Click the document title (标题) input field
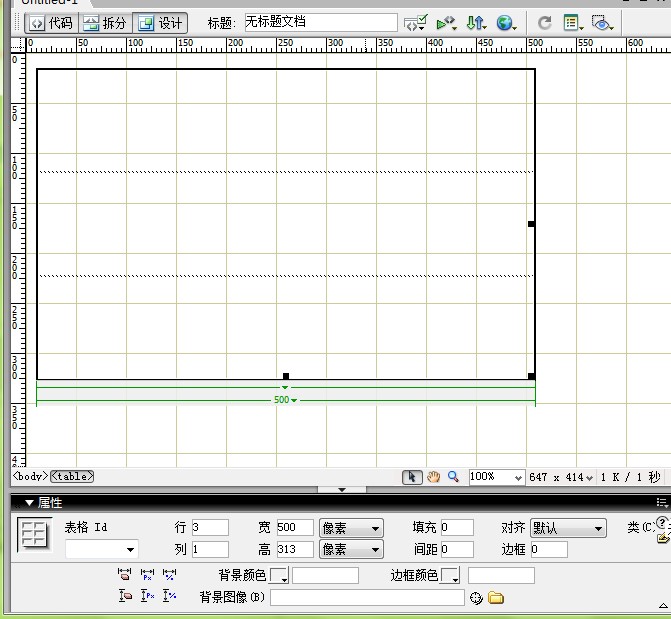This screenshot has height=619, width=671. [x=321, y=22]
